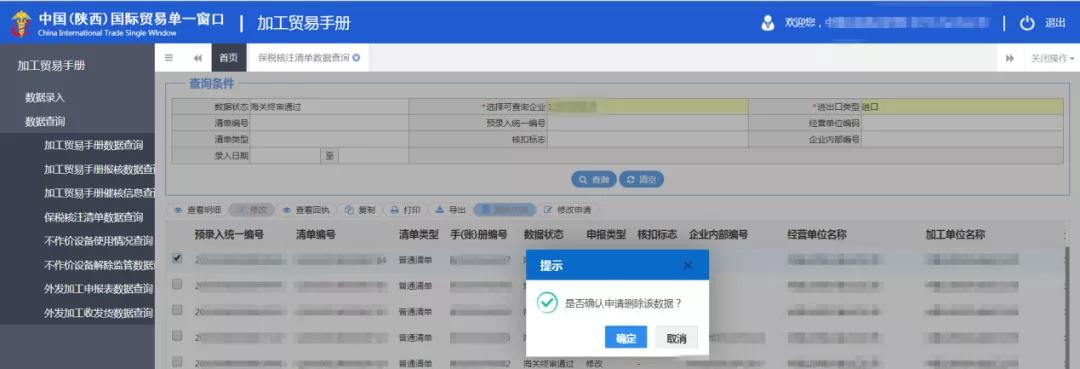Click 普通清单 in the checked first row
Image resolution: width=1080 pixels, height=369 pixels.
[x=415, y=260]
